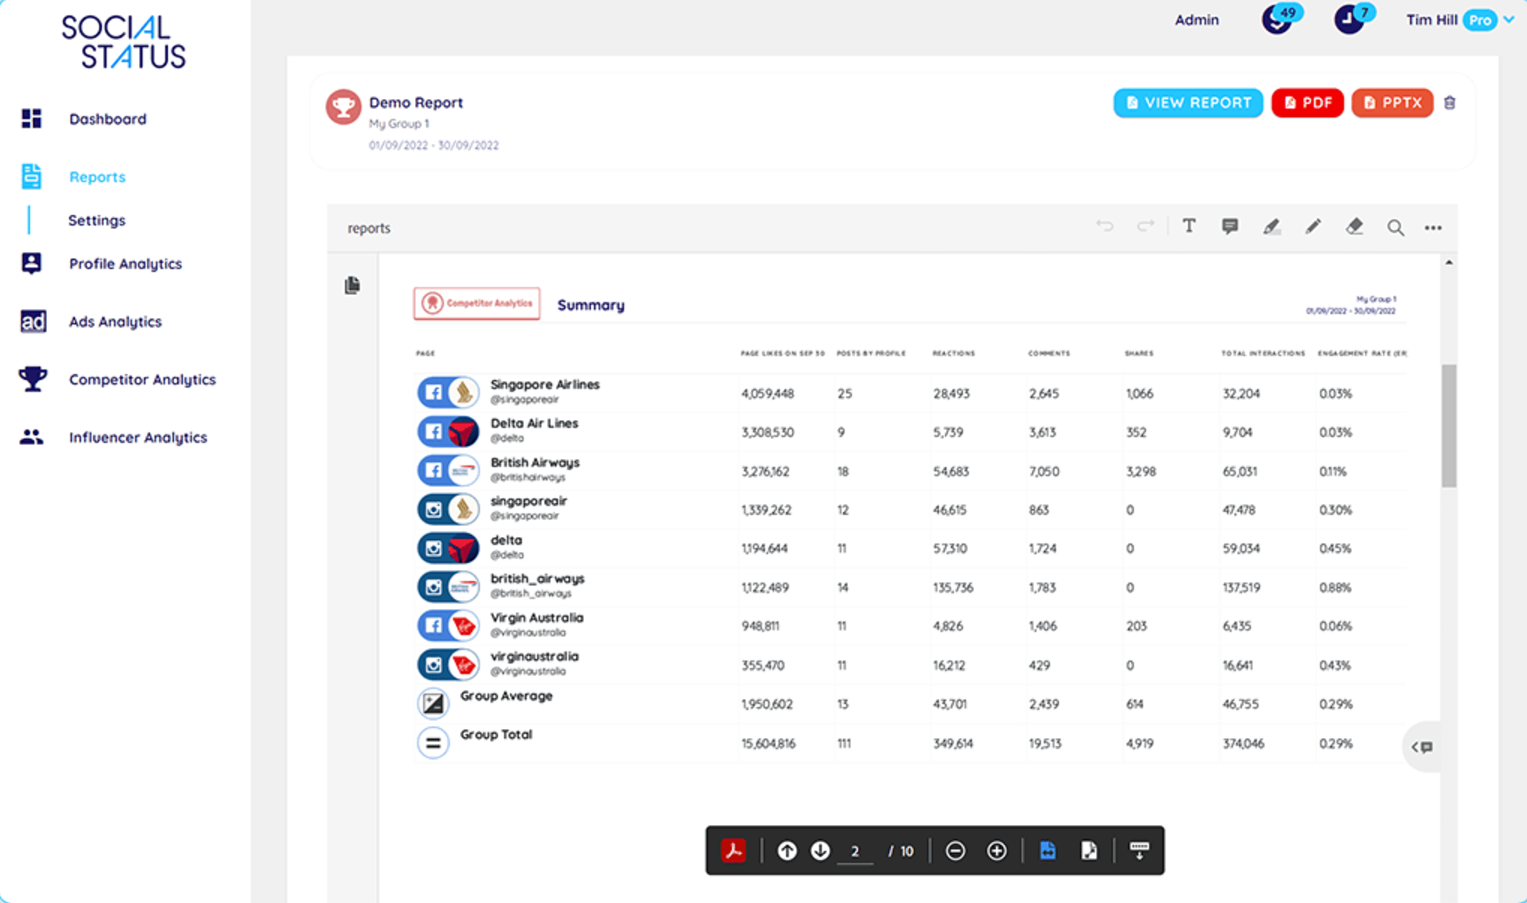
Task: Go to the next page arrow
Action: click(820, 851)
